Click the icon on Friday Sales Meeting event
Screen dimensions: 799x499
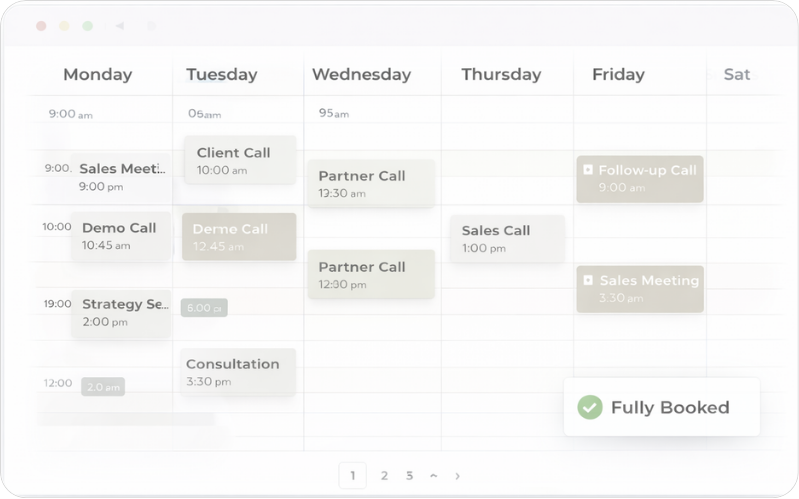click(588, 281)
